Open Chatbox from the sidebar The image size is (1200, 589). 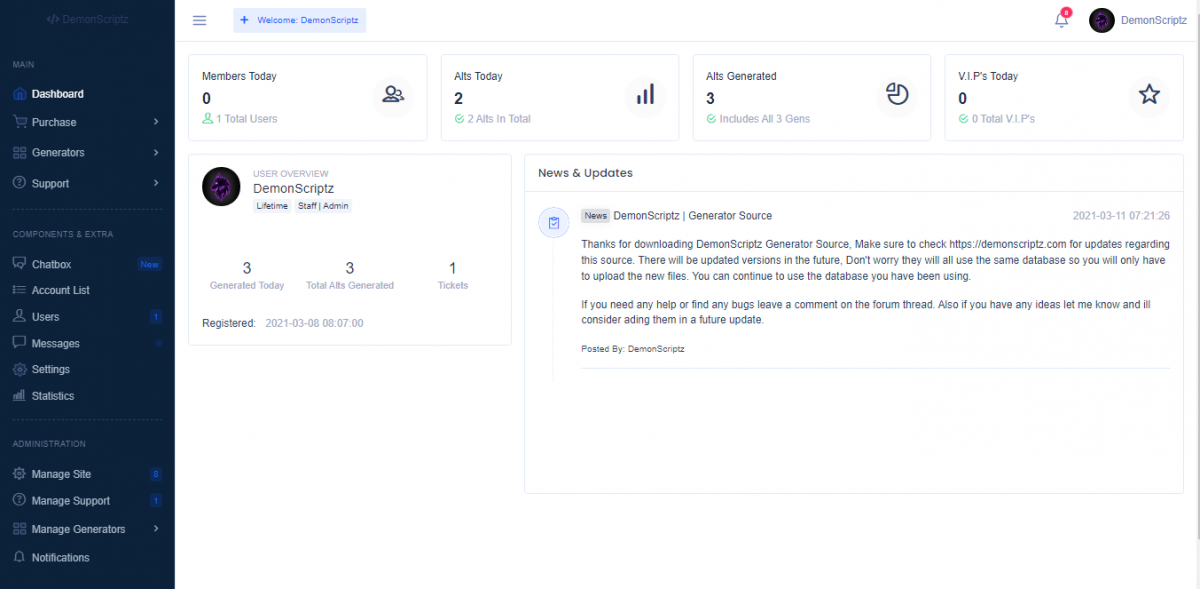51,264
